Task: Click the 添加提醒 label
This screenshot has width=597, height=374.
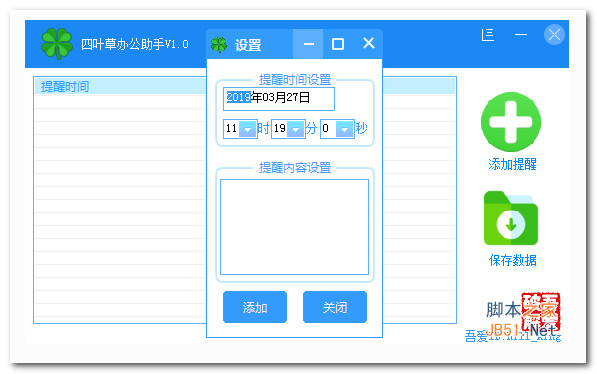Action: click(512, 165)
